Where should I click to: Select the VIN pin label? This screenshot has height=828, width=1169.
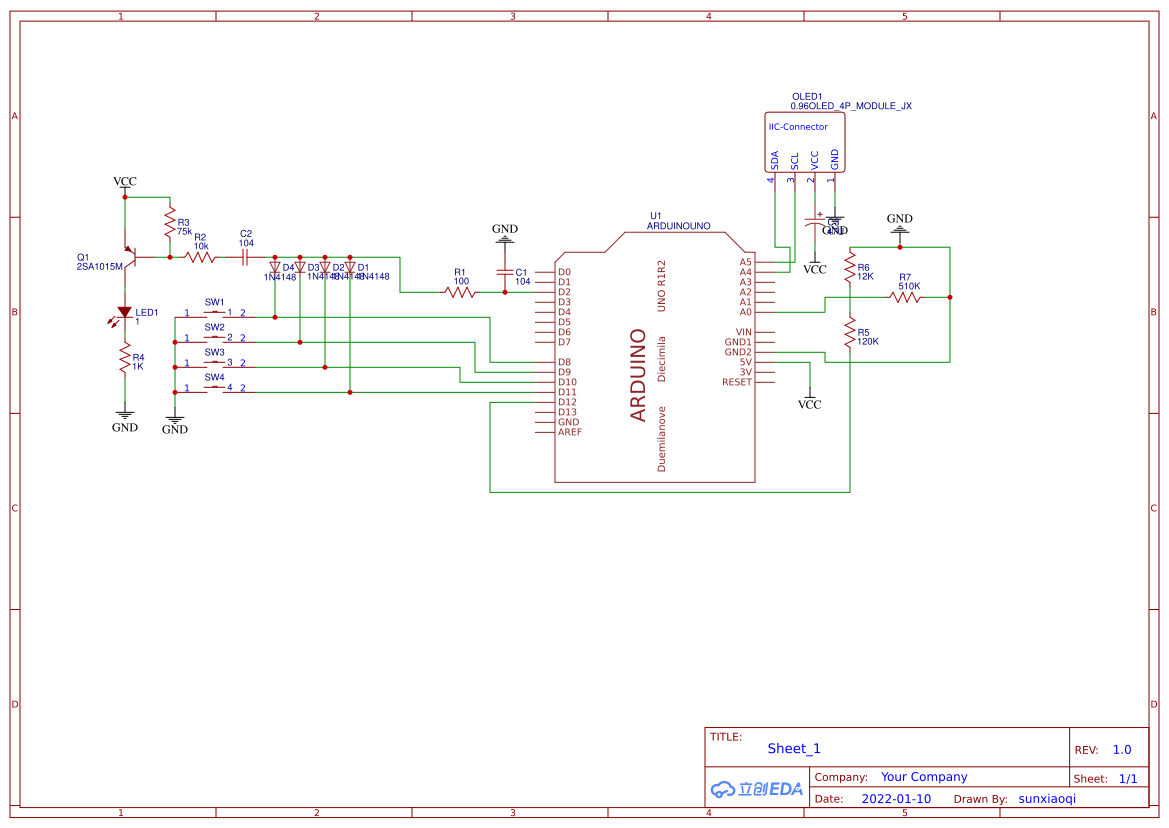(x=744, y=332)
